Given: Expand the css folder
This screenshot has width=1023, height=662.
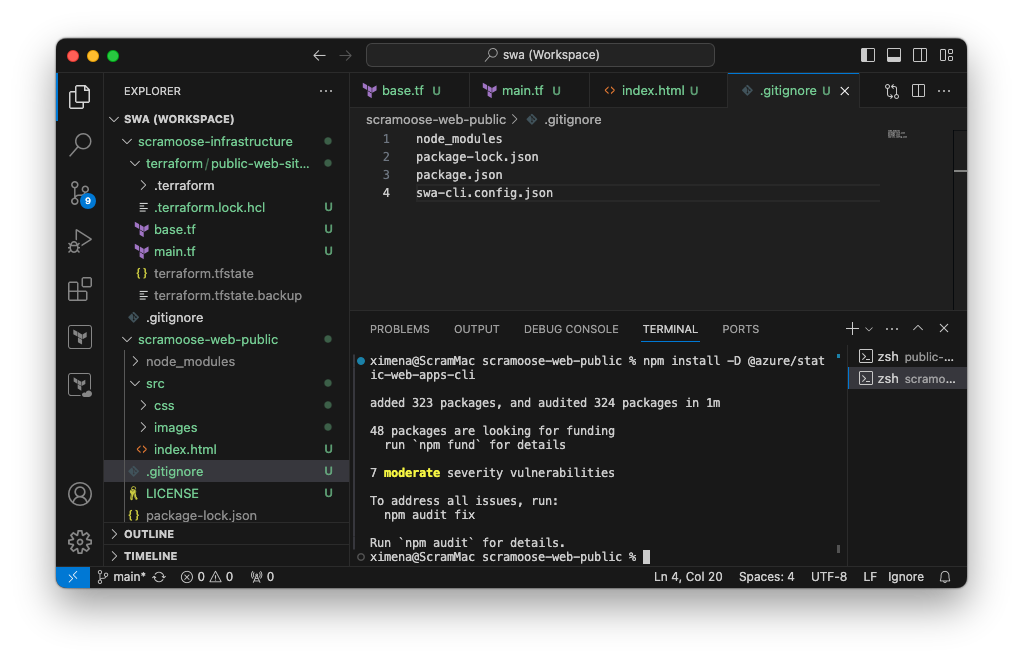Looking at the screenshot, I should (x=226, y=406).
